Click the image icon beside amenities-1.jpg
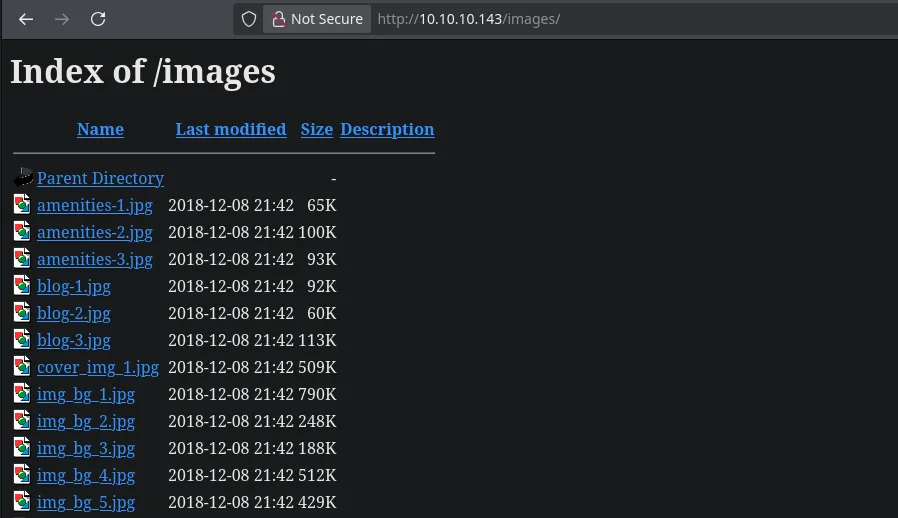898x518 pixels. pos(22,205)
